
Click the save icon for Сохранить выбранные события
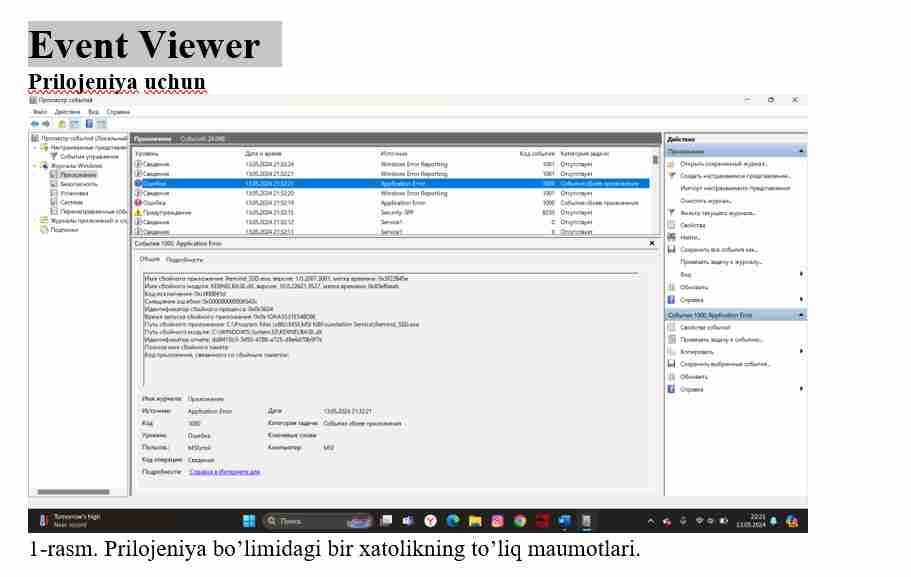672,364
